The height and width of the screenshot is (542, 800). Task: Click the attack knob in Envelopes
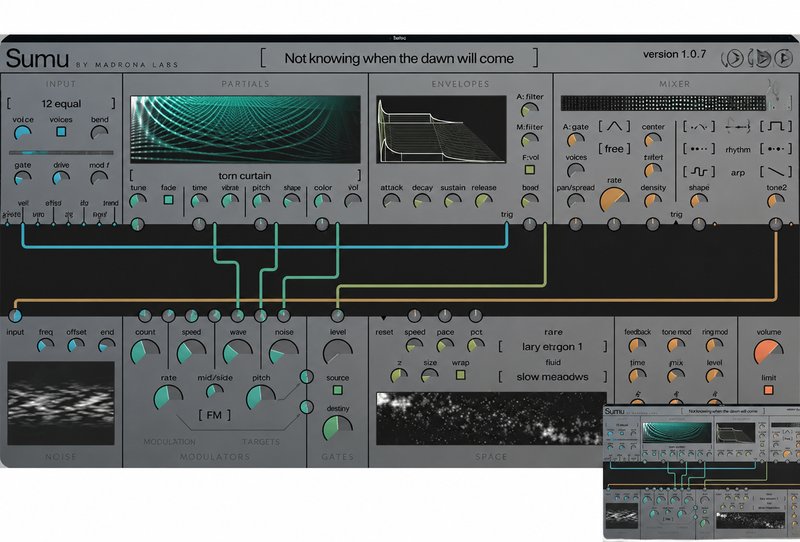(391, 201)
